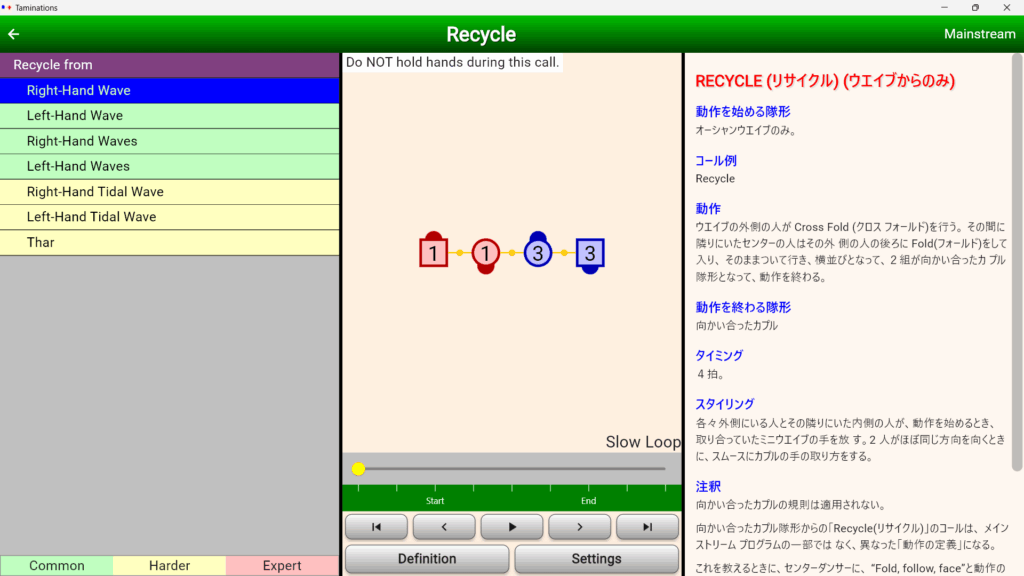
Task: Click the スタイリング heading
Action: point(724,404)
